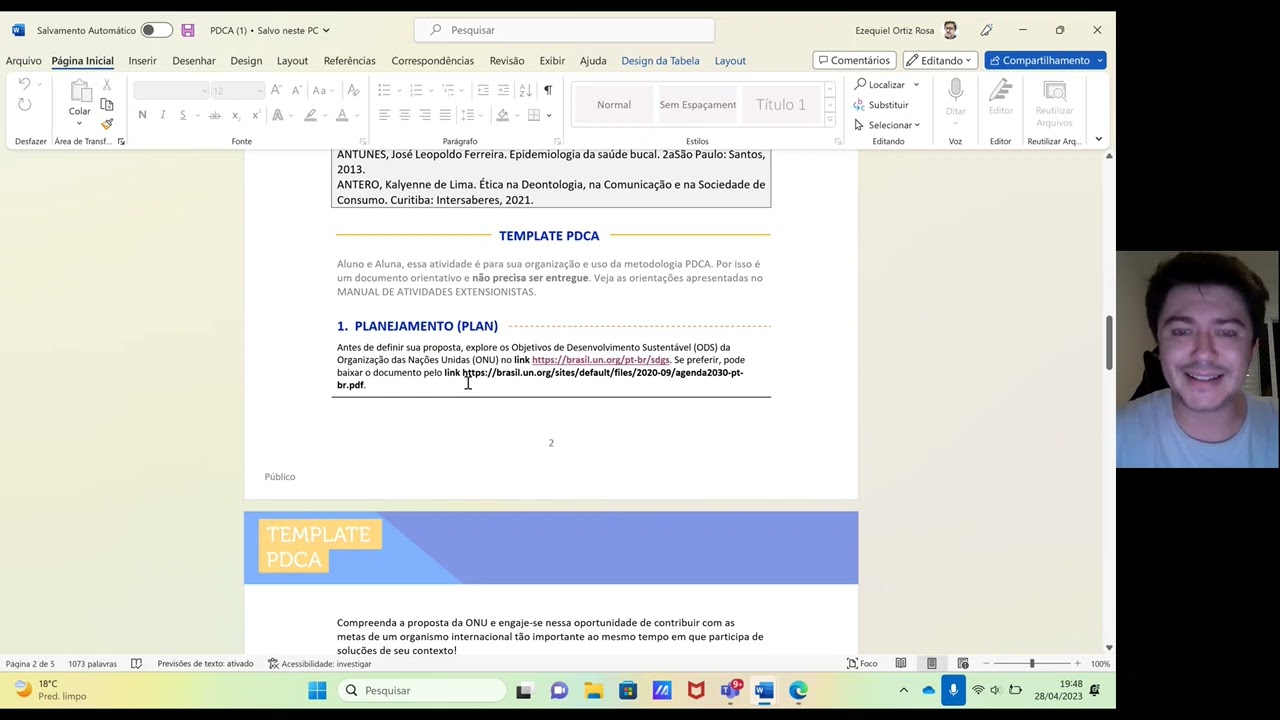This screenshot has width=1280, height=720.
Task: Click the pen-and-sparkle icon beside the user name
Action: pos(986,30)
